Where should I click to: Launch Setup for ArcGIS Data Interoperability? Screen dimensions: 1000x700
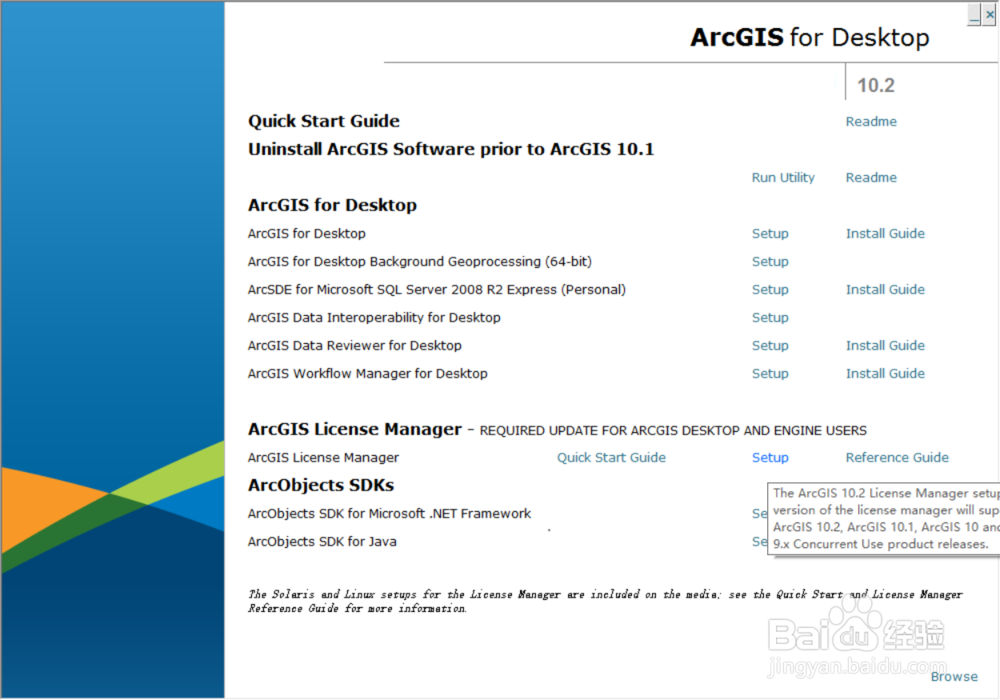[770, 317]
